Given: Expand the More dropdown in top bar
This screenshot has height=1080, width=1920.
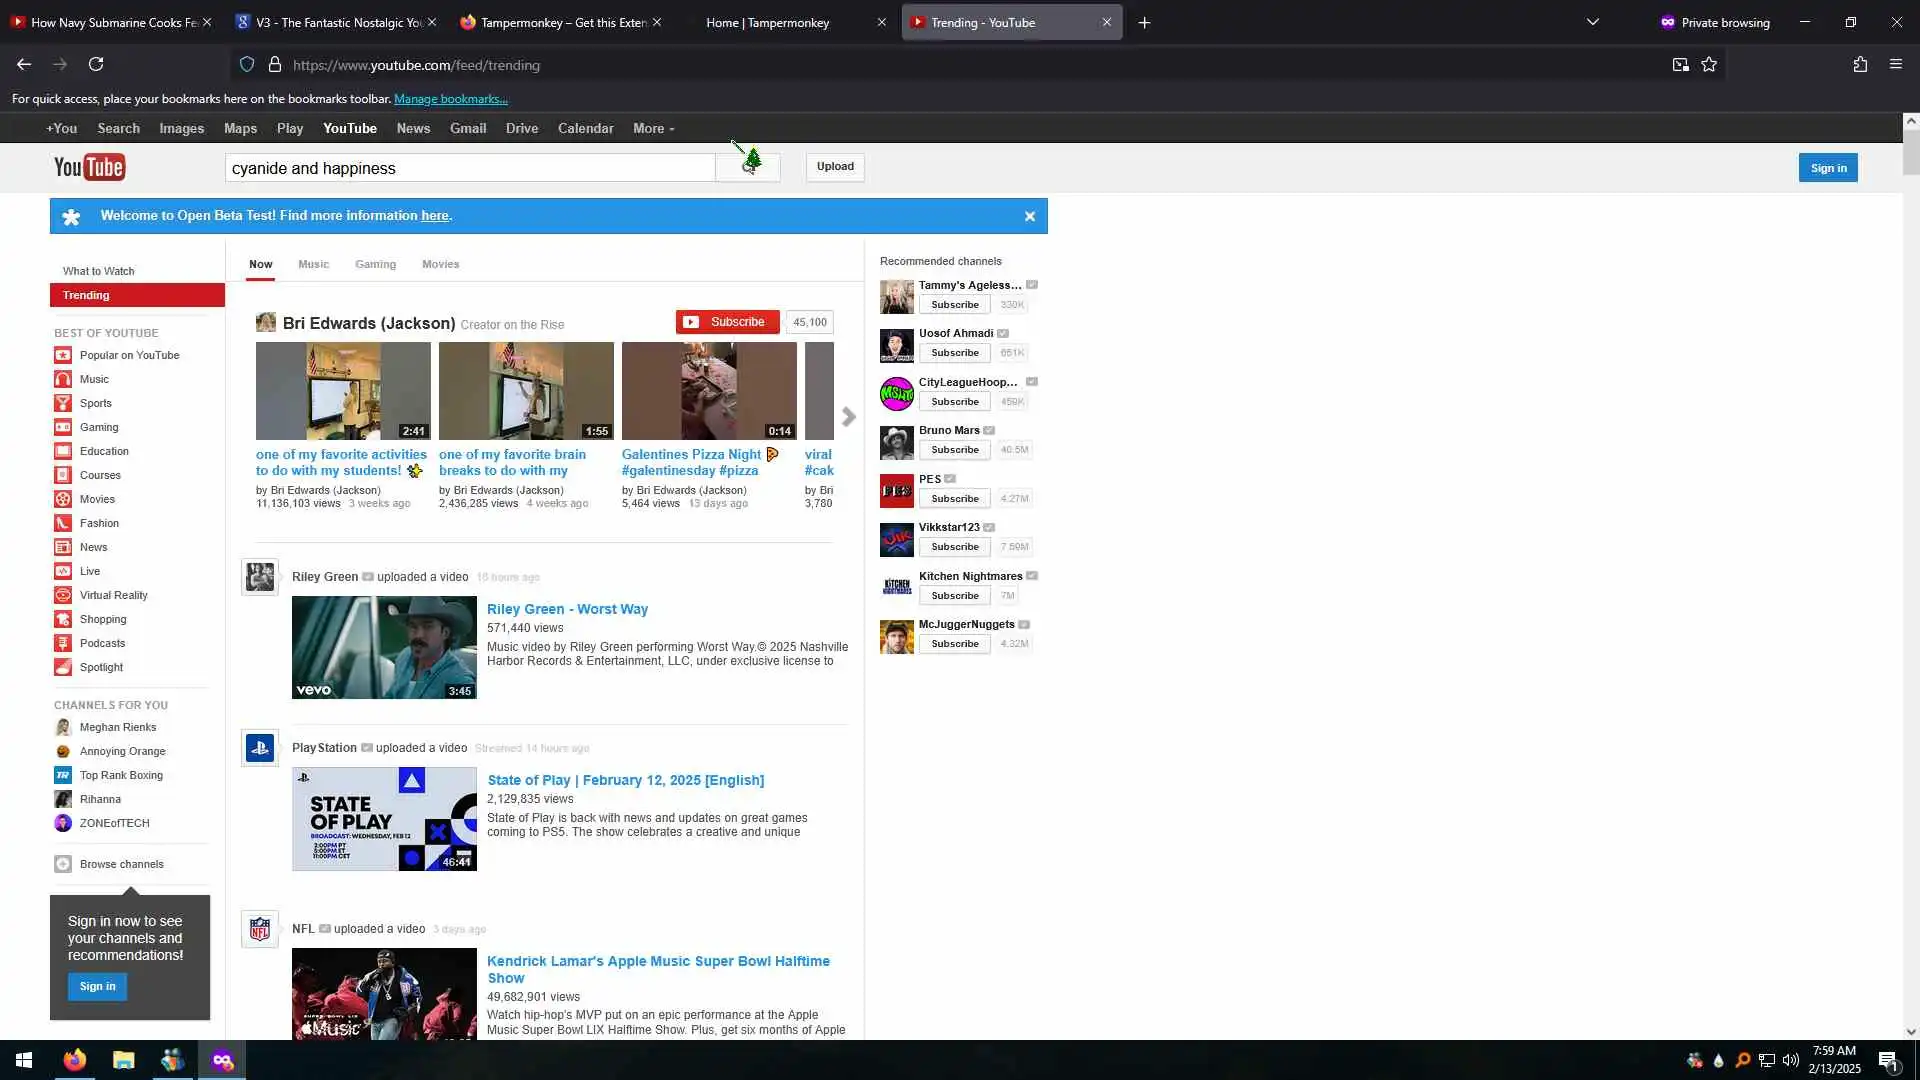Looking at the screenshot, I should 653,129.
